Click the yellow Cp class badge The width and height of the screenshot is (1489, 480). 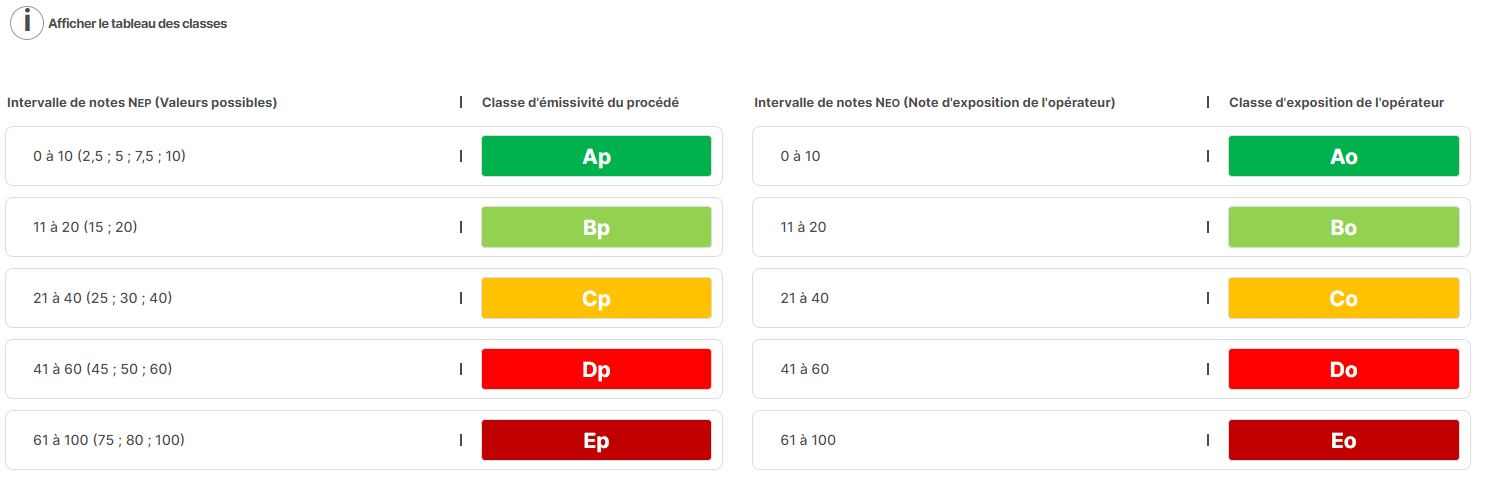(596, 298)
